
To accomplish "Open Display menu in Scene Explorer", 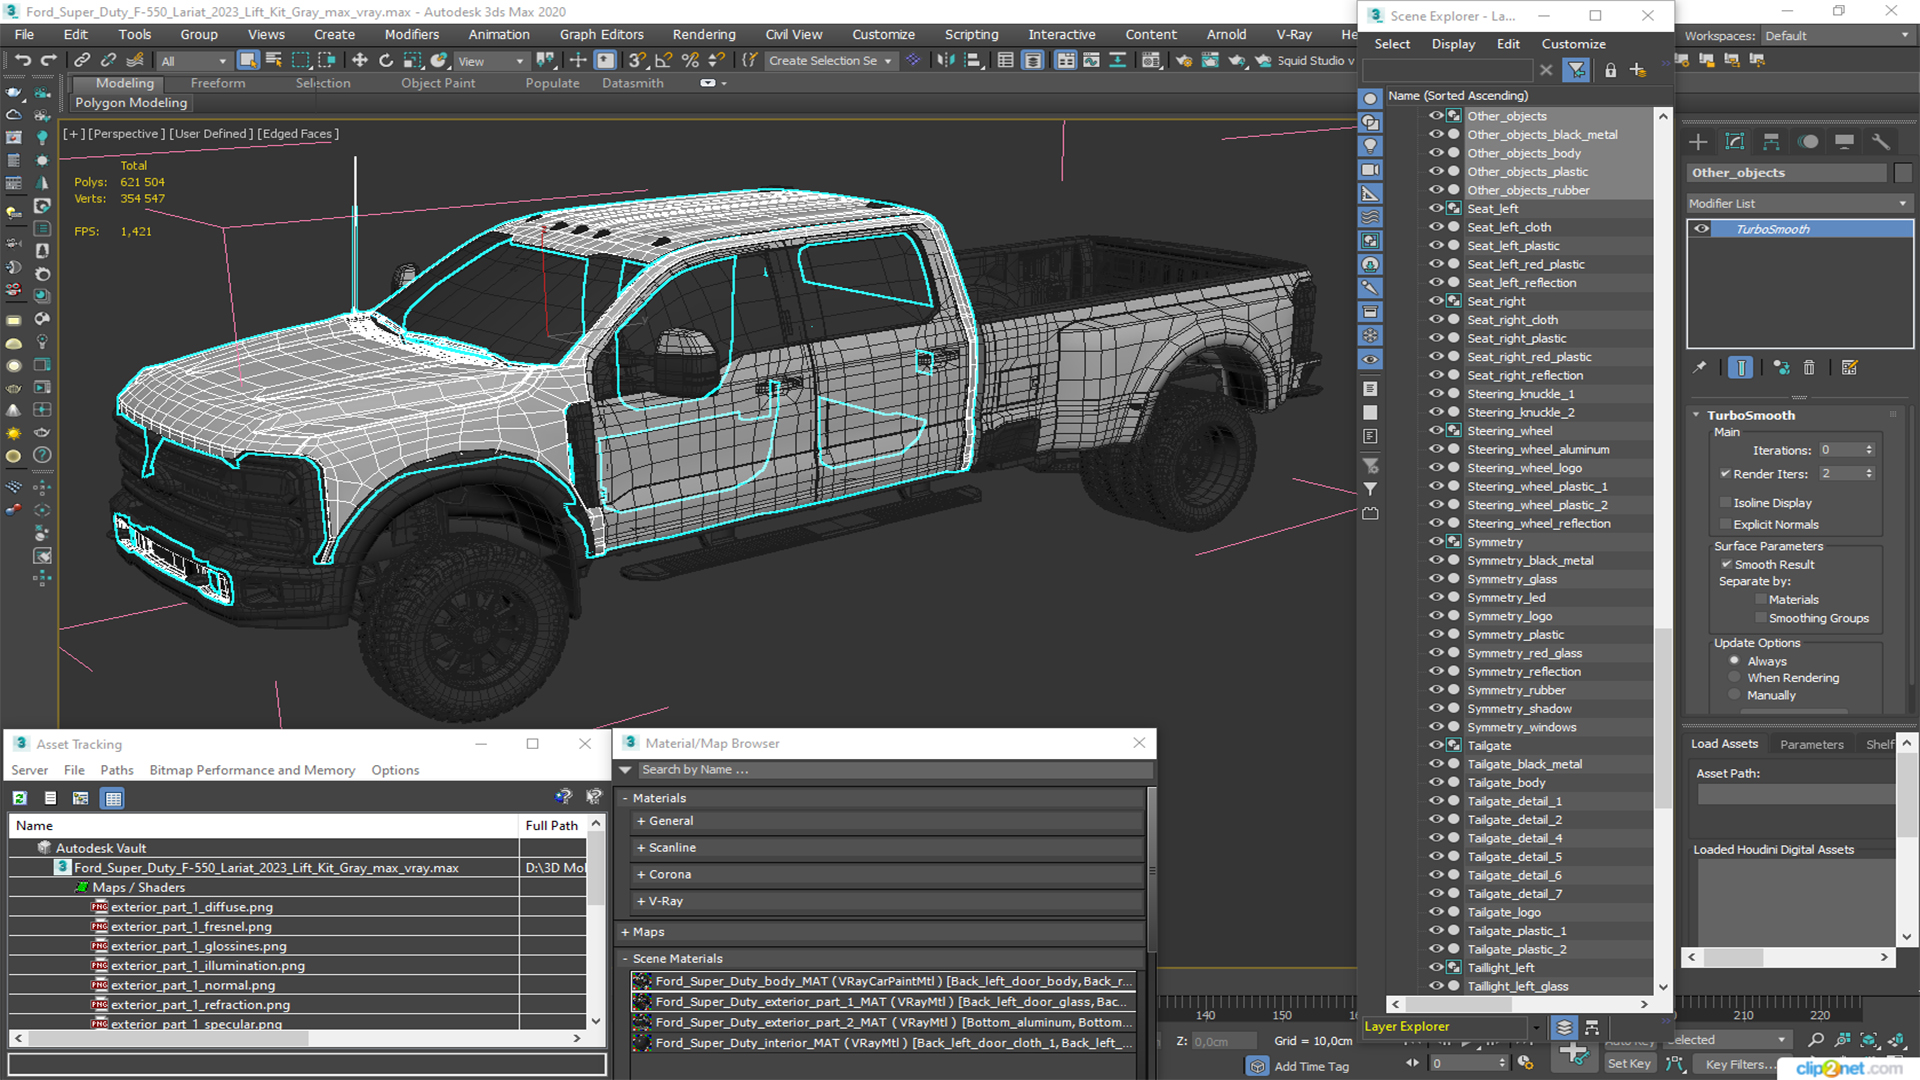I will (x=1453, y=44).
